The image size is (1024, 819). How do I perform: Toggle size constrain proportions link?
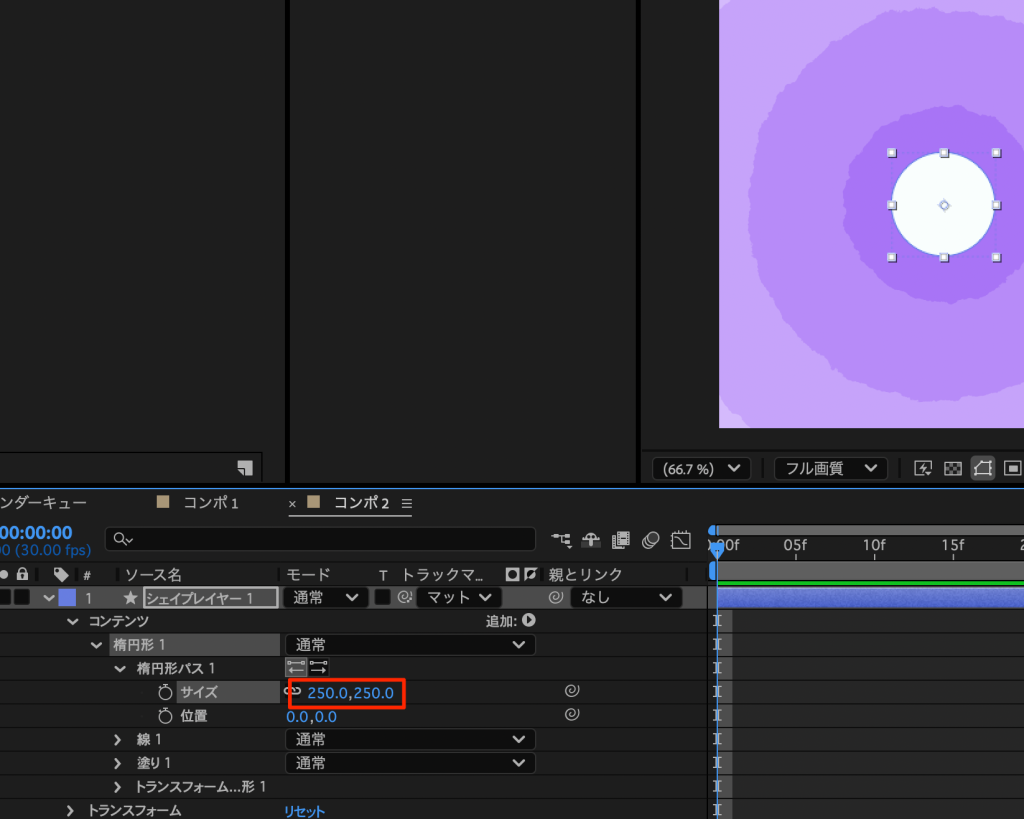click(293, 692)
